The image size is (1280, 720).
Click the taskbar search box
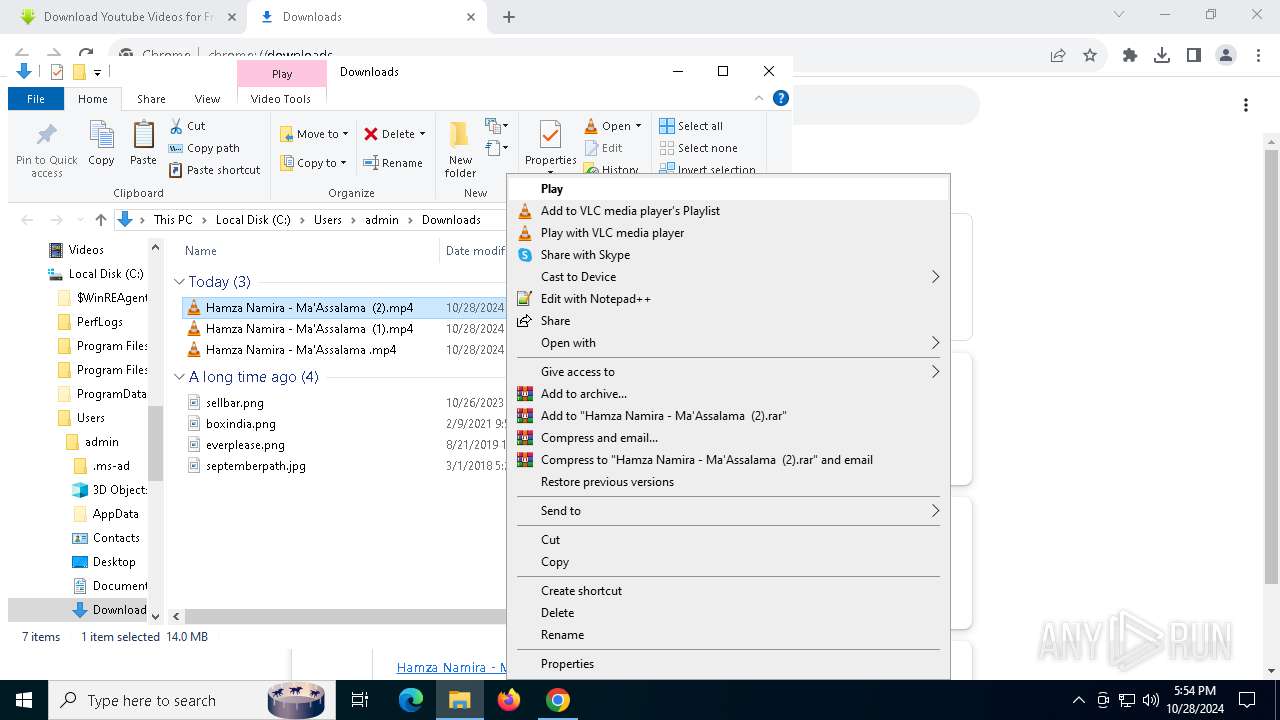pyautogui.click(x=193, y=701)
